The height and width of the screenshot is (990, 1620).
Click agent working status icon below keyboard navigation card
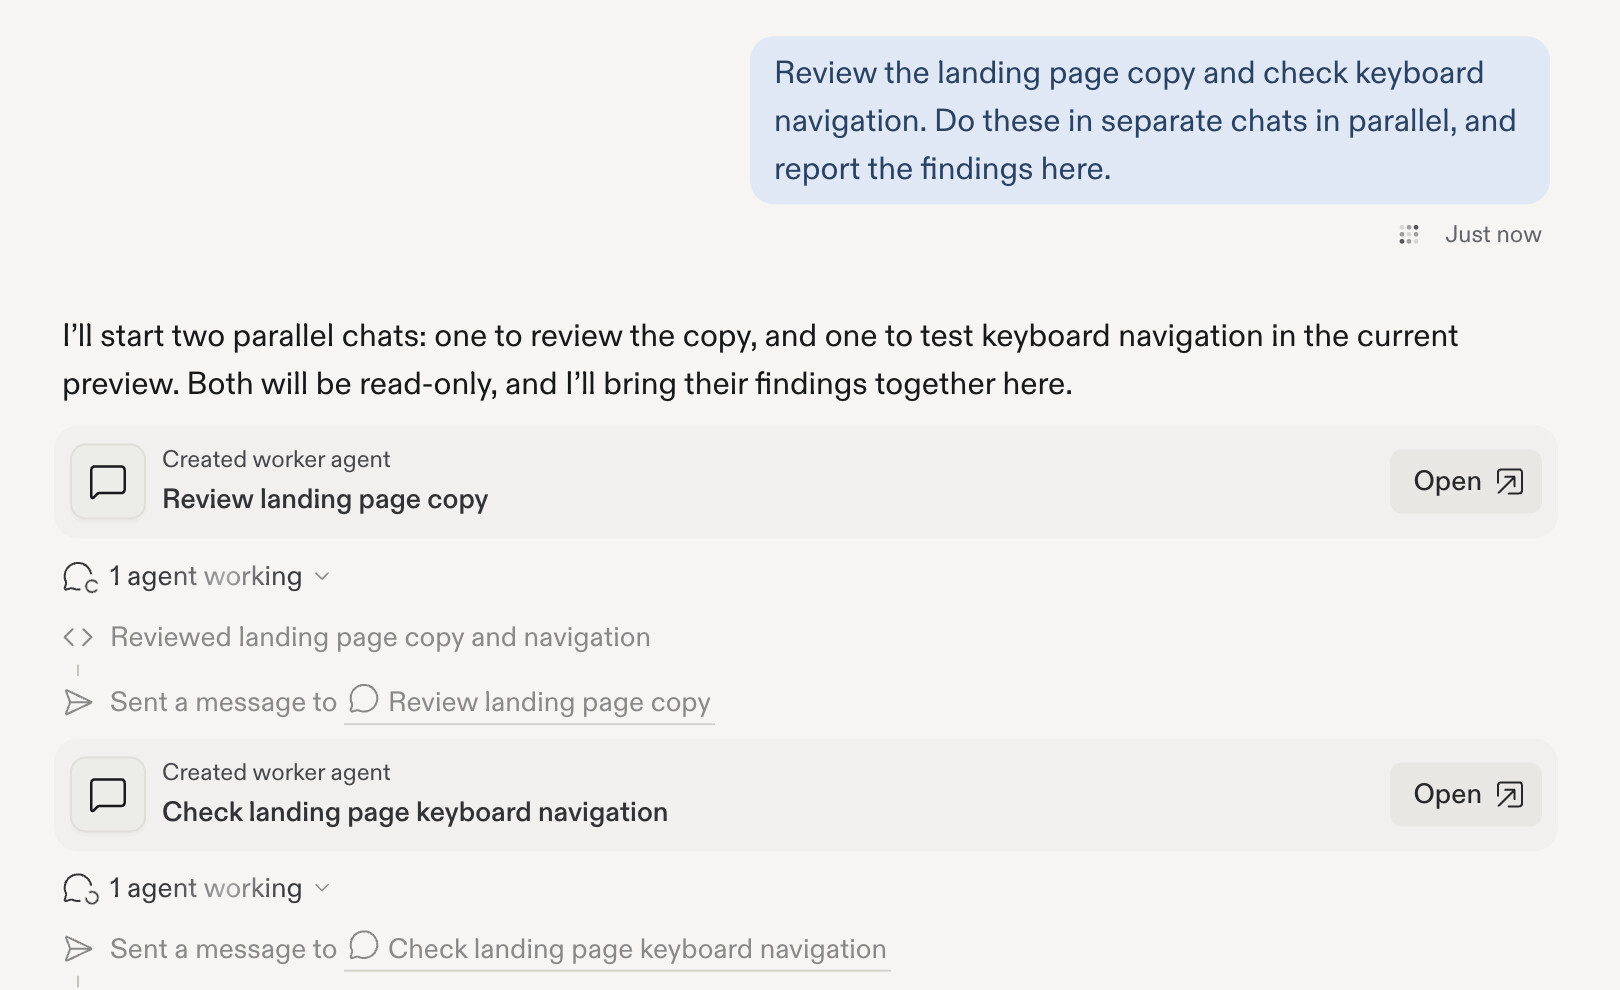point(80,889)
